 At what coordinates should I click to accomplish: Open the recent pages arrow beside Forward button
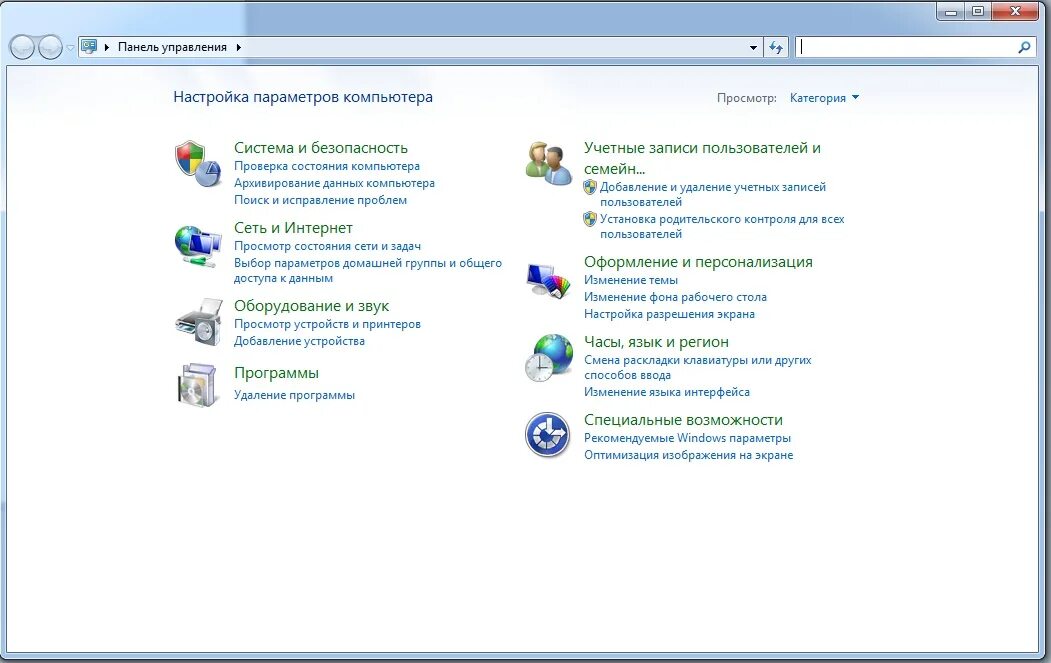(x=70, y=48)
